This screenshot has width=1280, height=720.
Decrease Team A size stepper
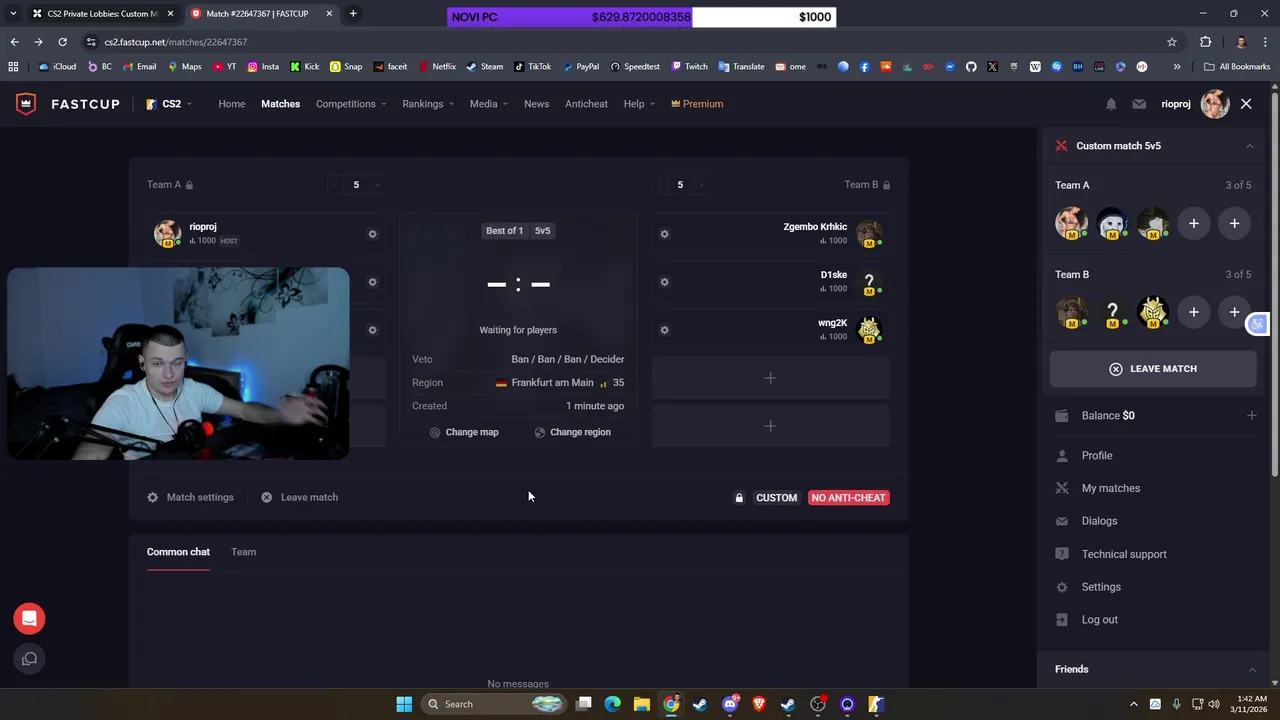(335, 185)
